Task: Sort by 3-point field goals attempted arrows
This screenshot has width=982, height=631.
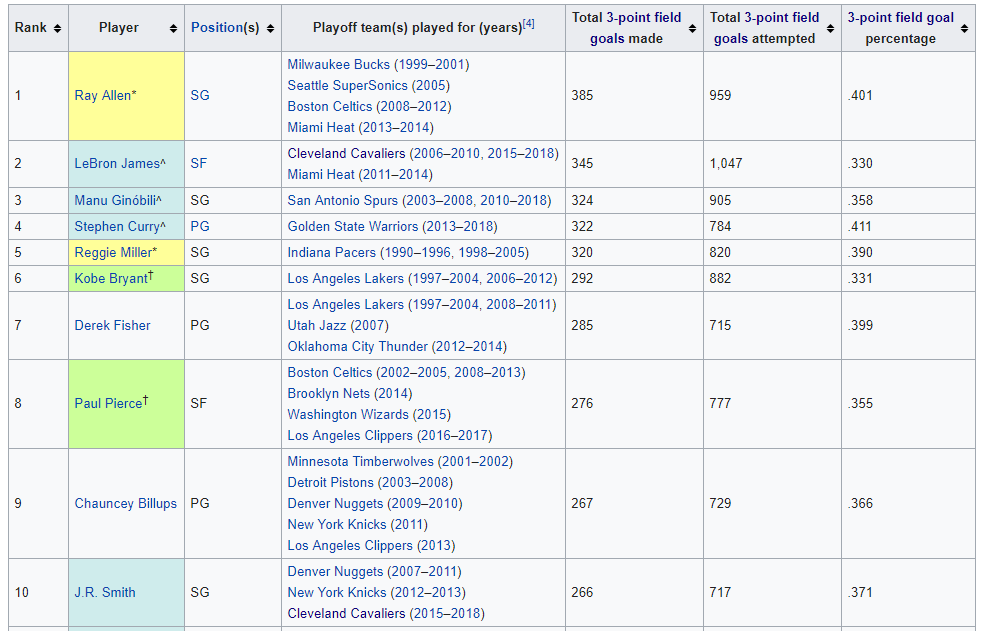Action: click(x=830, y=28)
